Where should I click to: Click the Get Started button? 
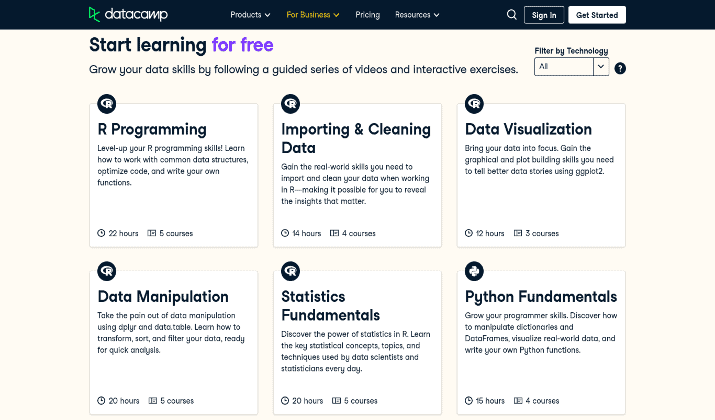point(597,15)
